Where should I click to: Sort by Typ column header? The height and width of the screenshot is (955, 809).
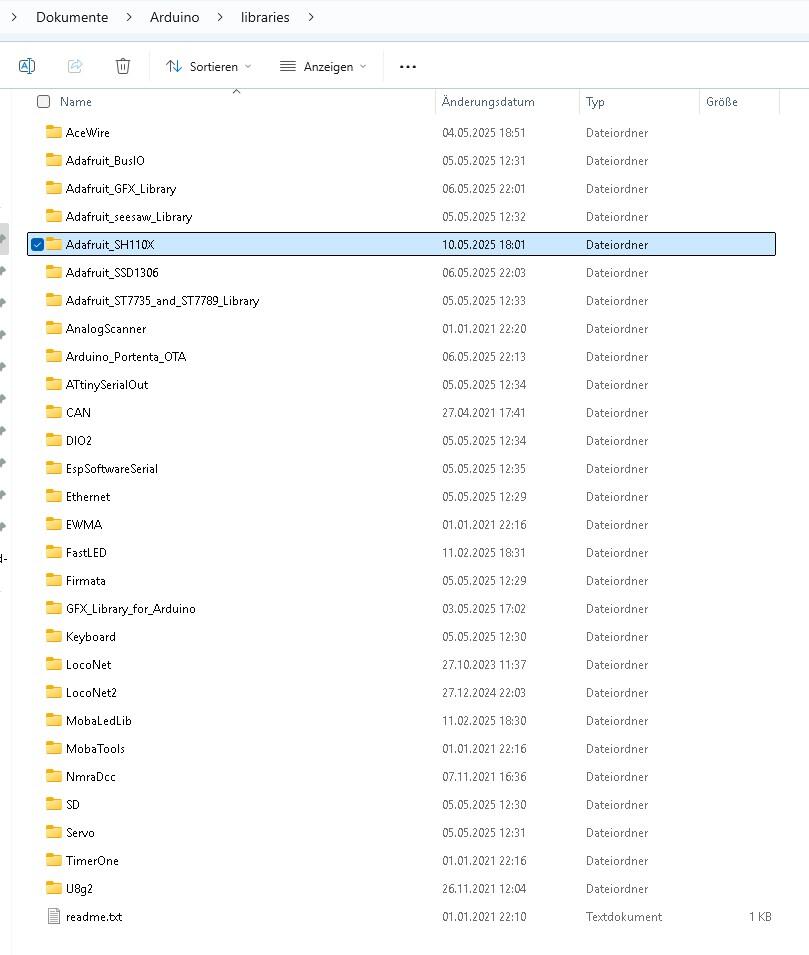[x=596, y=101]
